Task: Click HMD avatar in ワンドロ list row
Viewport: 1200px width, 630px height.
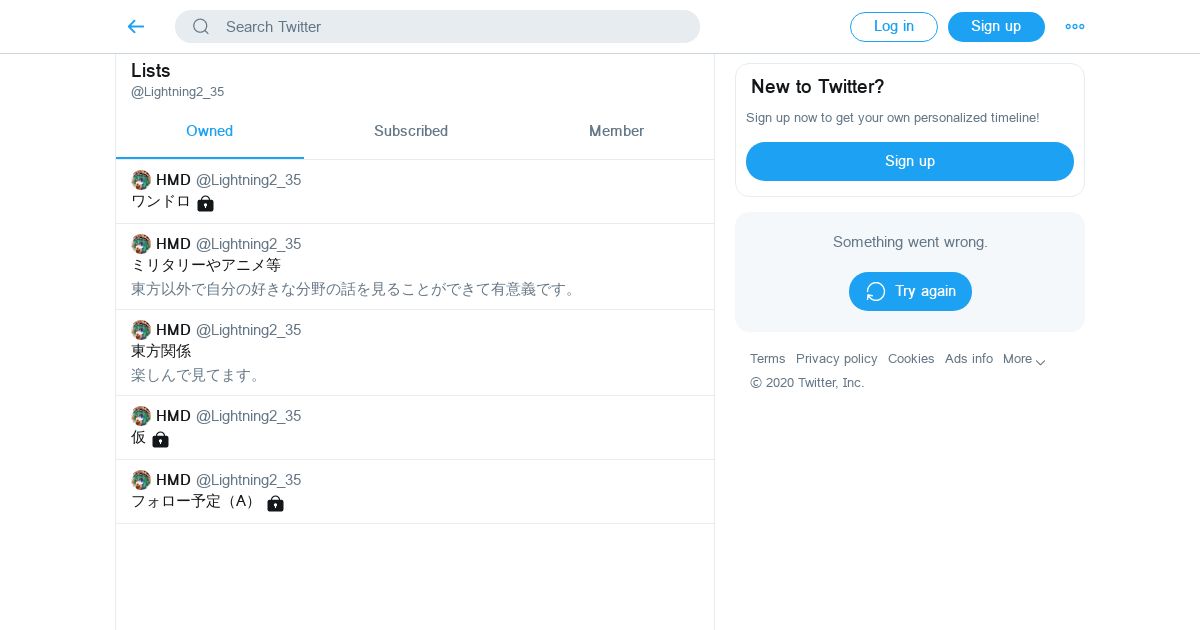Action: (x=141, y=180)
